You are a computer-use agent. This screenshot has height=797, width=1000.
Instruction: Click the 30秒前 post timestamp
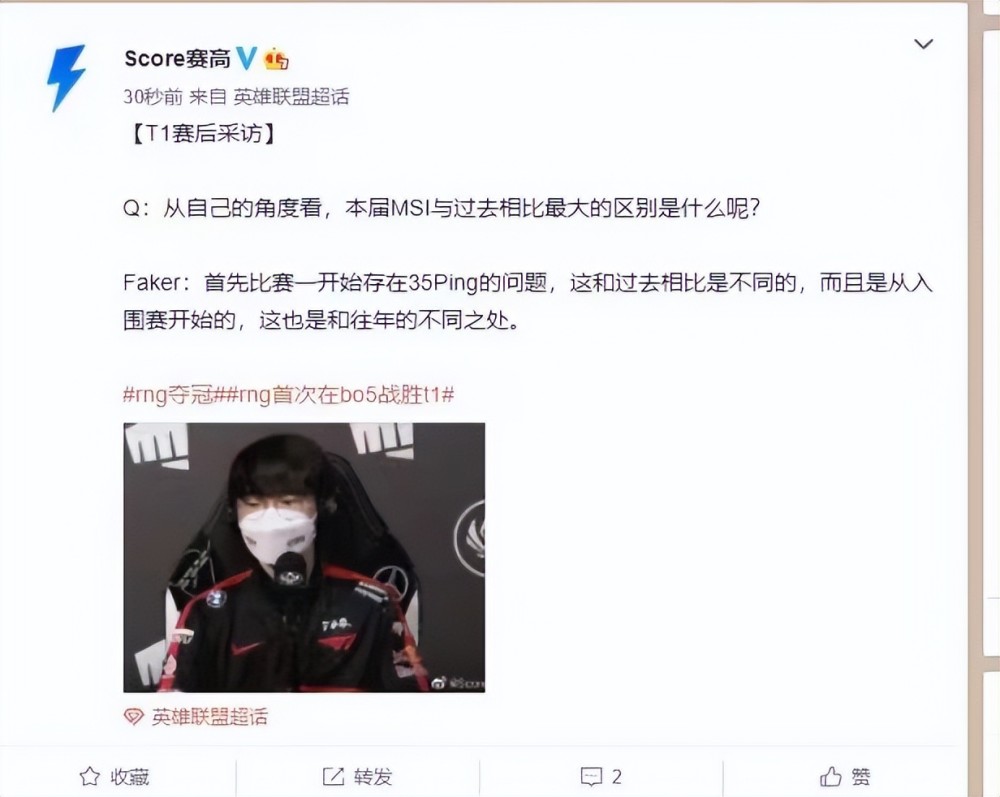tap(152, 97)
